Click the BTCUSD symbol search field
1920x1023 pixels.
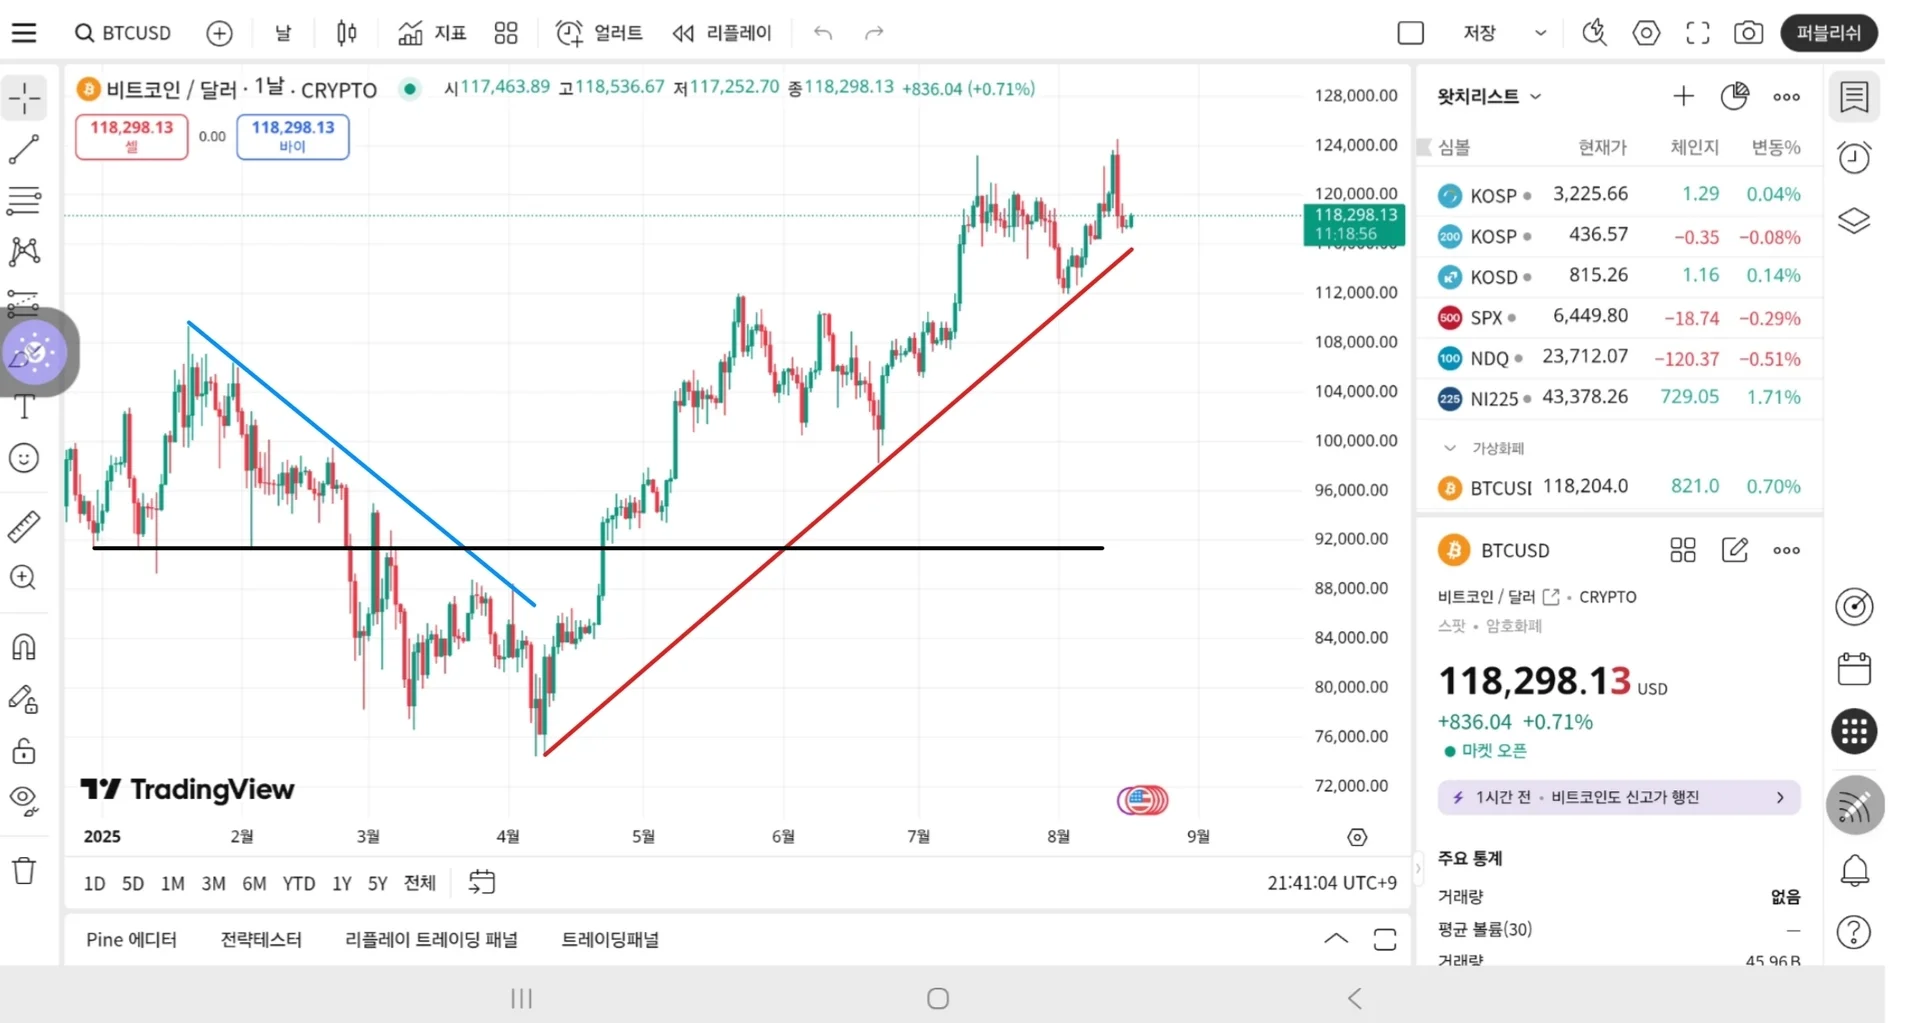[124, 33]
